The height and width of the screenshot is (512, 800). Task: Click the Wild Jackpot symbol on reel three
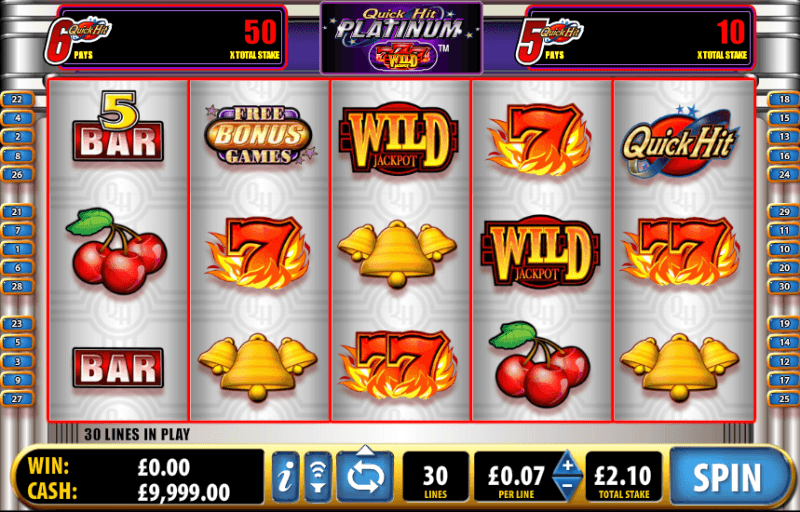coord(399,138)
